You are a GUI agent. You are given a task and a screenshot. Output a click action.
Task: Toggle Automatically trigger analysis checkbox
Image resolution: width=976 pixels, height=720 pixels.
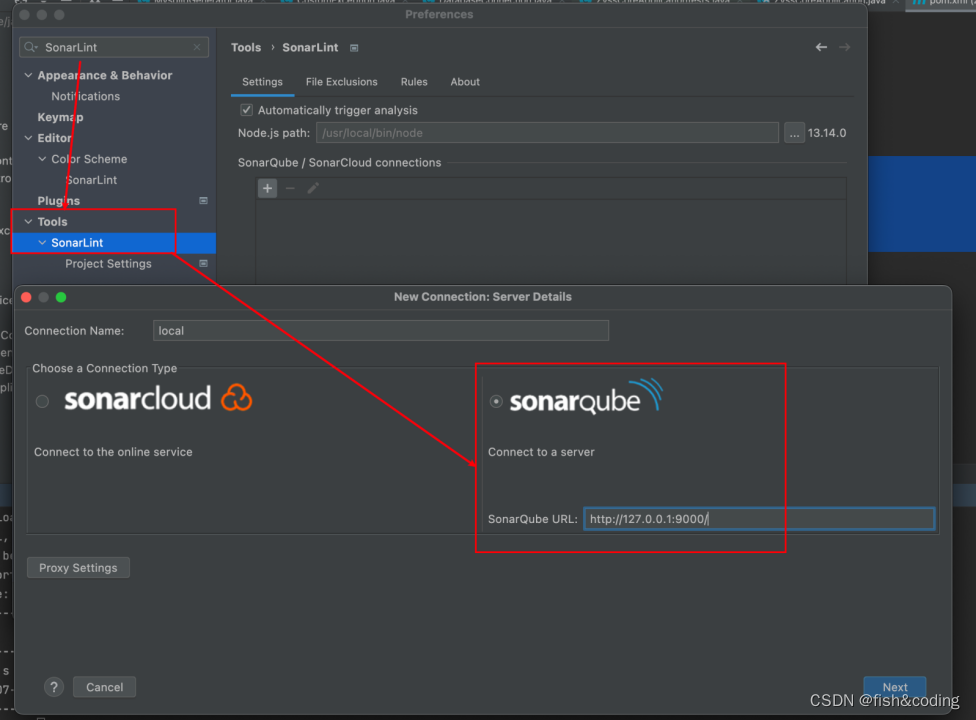coord(246,110)
